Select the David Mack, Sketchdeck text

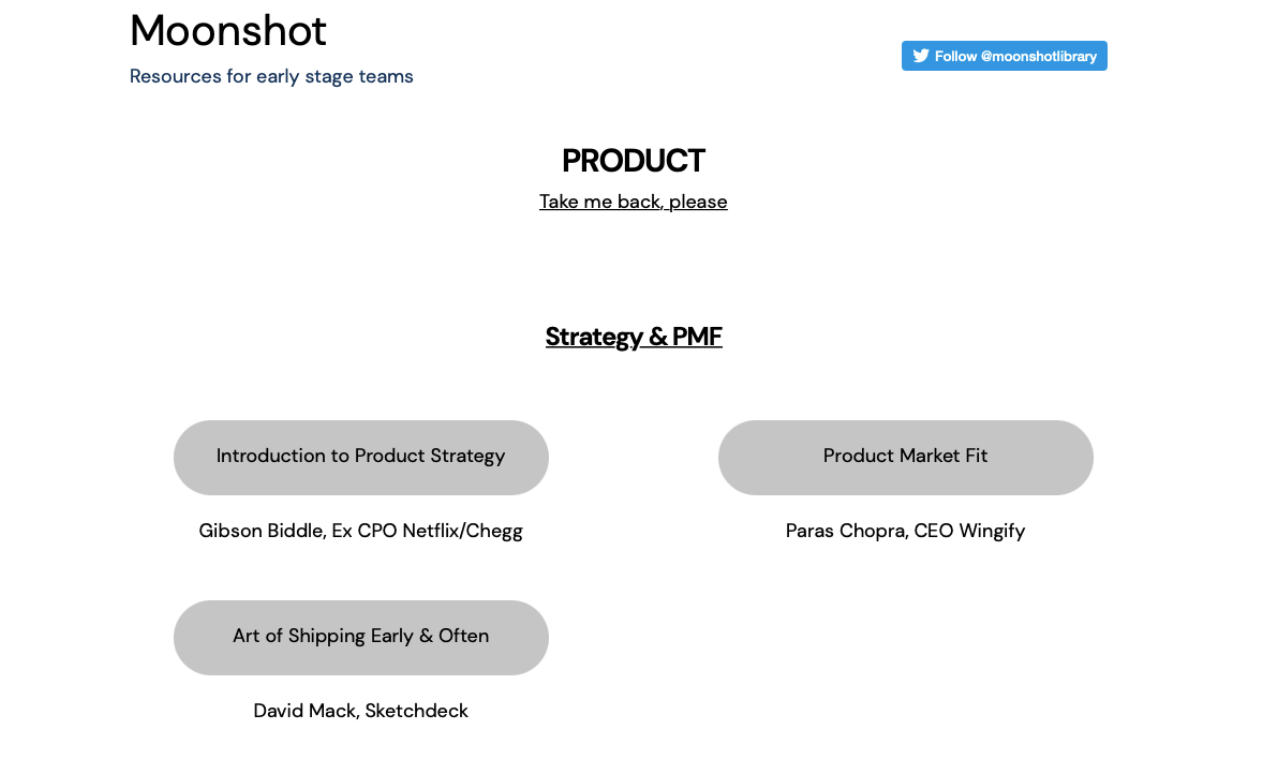(x=360, y=710)
